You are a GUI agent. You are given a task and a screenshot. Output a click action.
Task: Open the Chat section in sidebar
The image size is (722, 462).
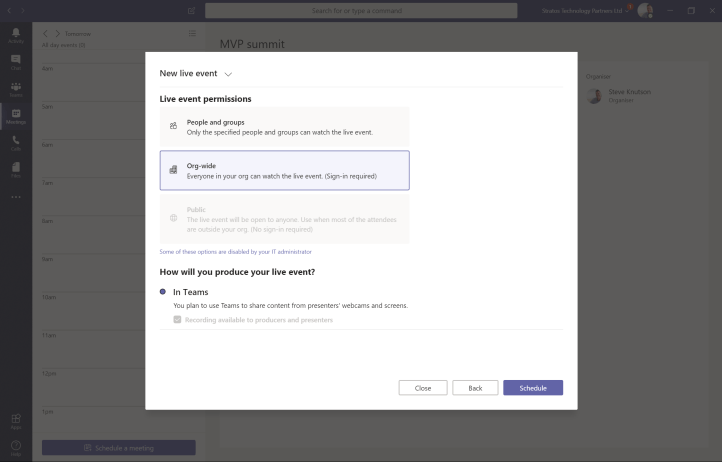coord(15,62)
